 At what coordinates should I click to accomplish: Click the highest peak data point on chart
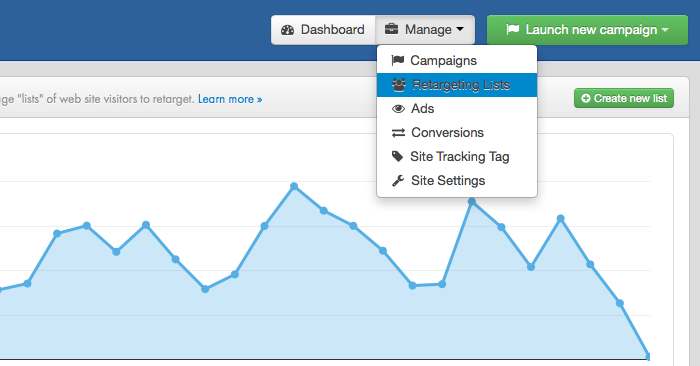tap(294, 186)
